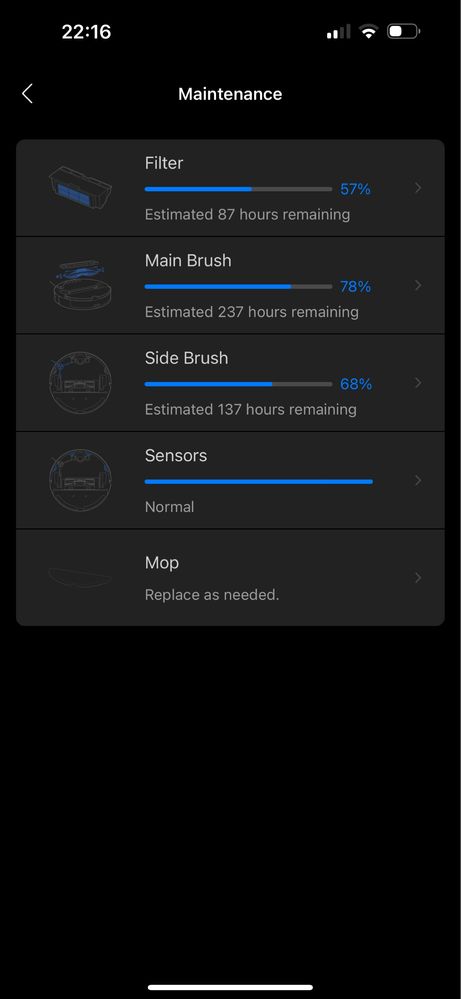Tap the Wi-Fi status bar icon

pos(368,31)
